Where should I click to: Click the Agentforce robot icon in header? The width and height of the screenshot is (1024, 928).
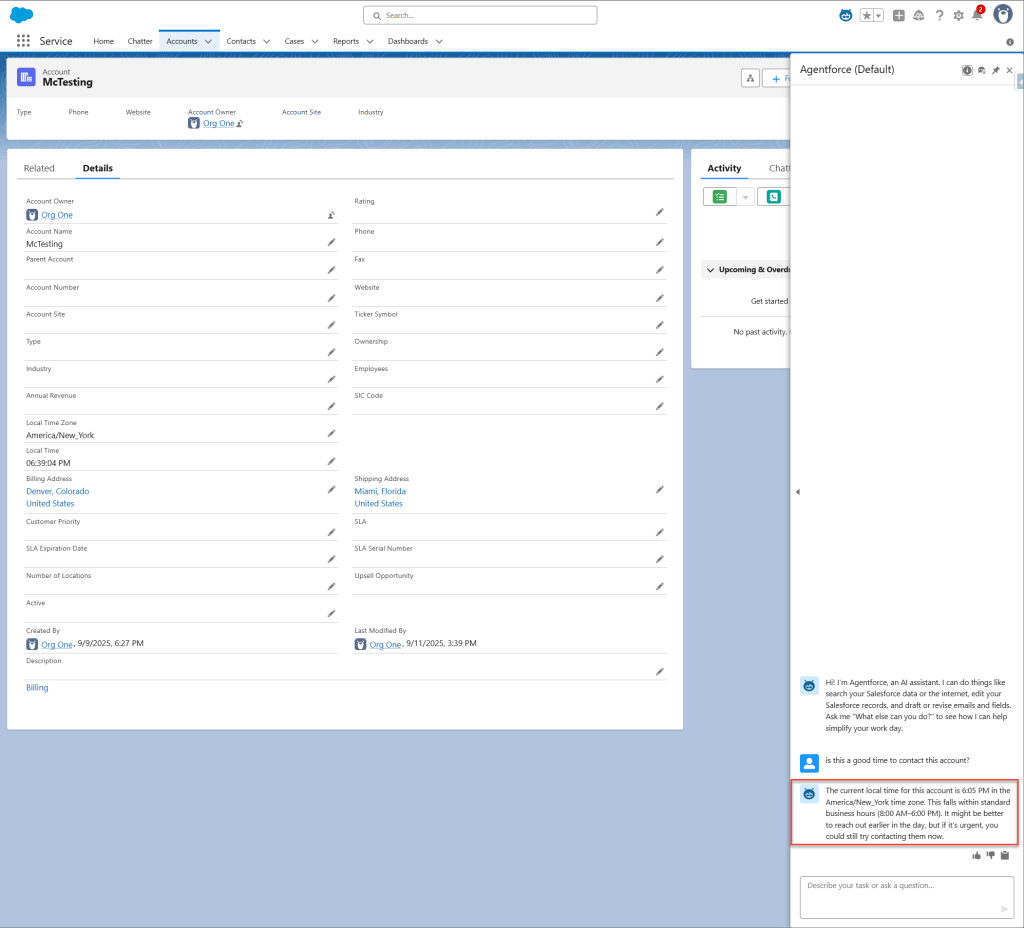pyautogui.click(x=846, y=15)
